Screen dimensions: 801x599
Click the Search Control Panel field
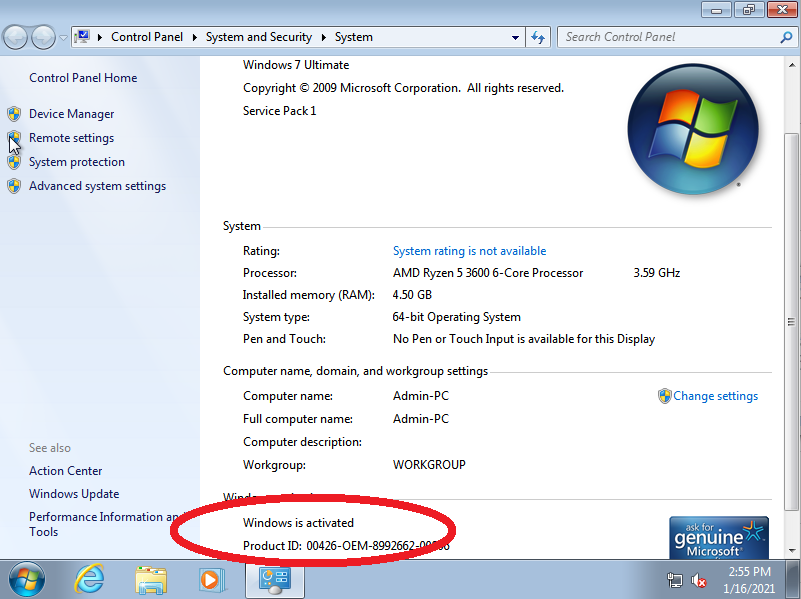click(677, 37)
